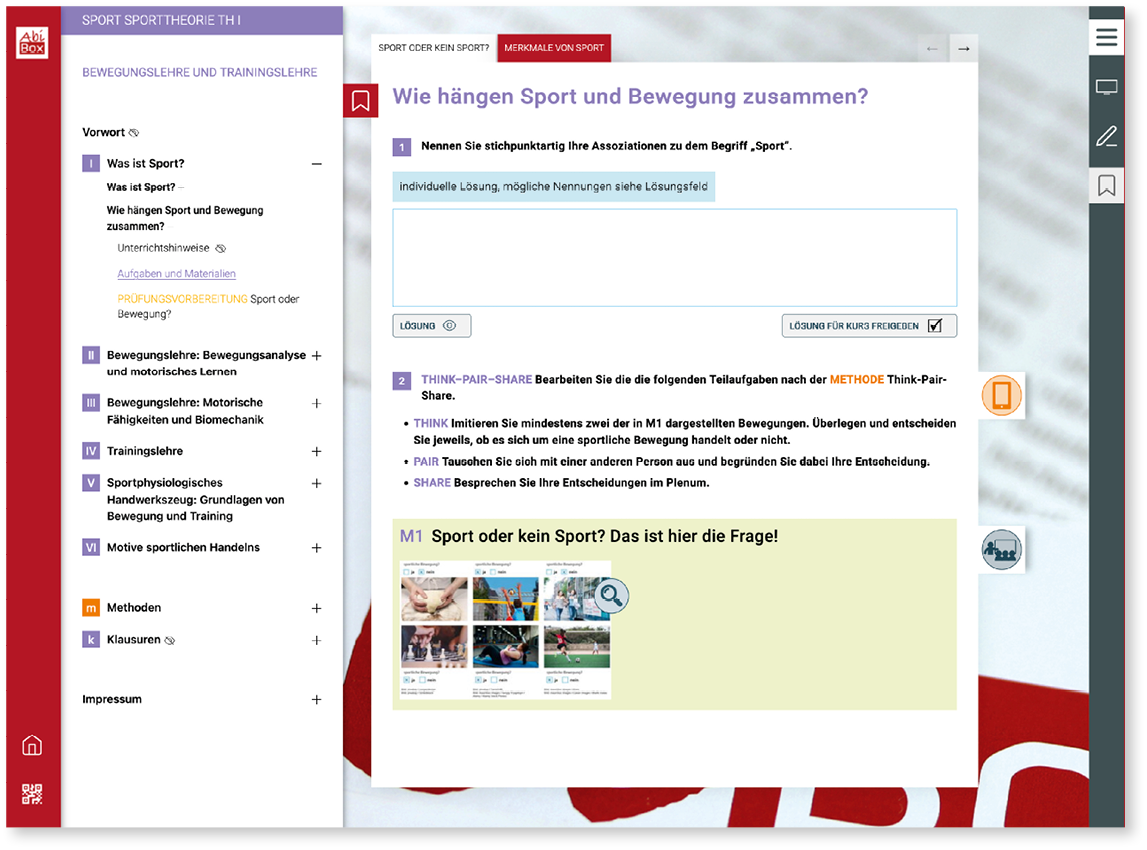Expand the Trainingslehre chapter
The image size is (1147, 850).
click(316, 452)
